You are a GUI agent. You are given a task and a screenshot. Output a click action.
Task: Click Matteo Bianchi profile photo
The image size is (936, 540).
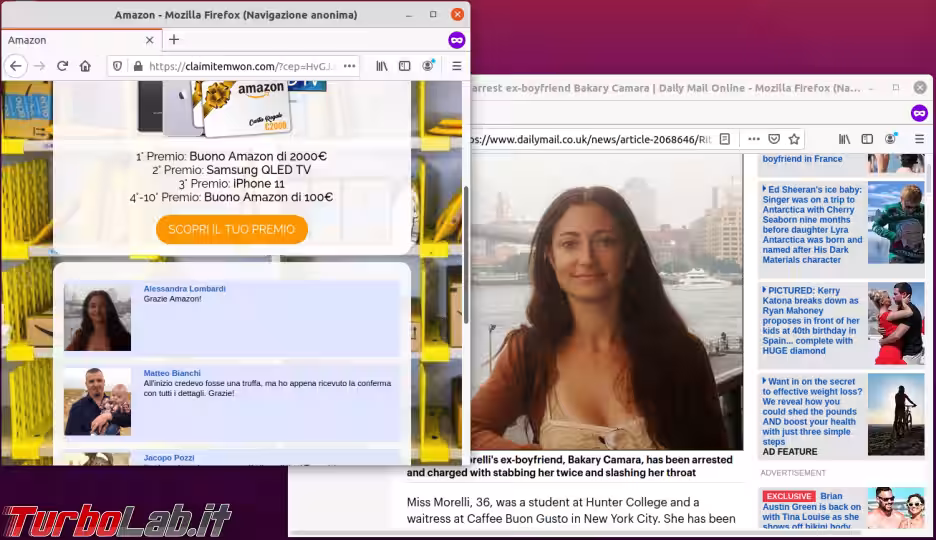(97, 401)
